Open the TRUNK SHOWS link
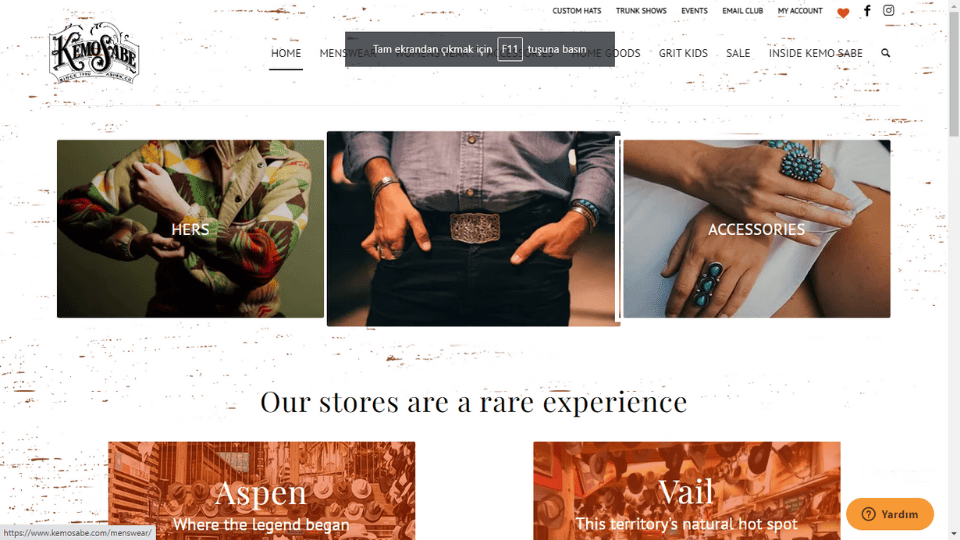Viewport: 960px width, 540px height. pyautogui.click(x=641, y=11)
